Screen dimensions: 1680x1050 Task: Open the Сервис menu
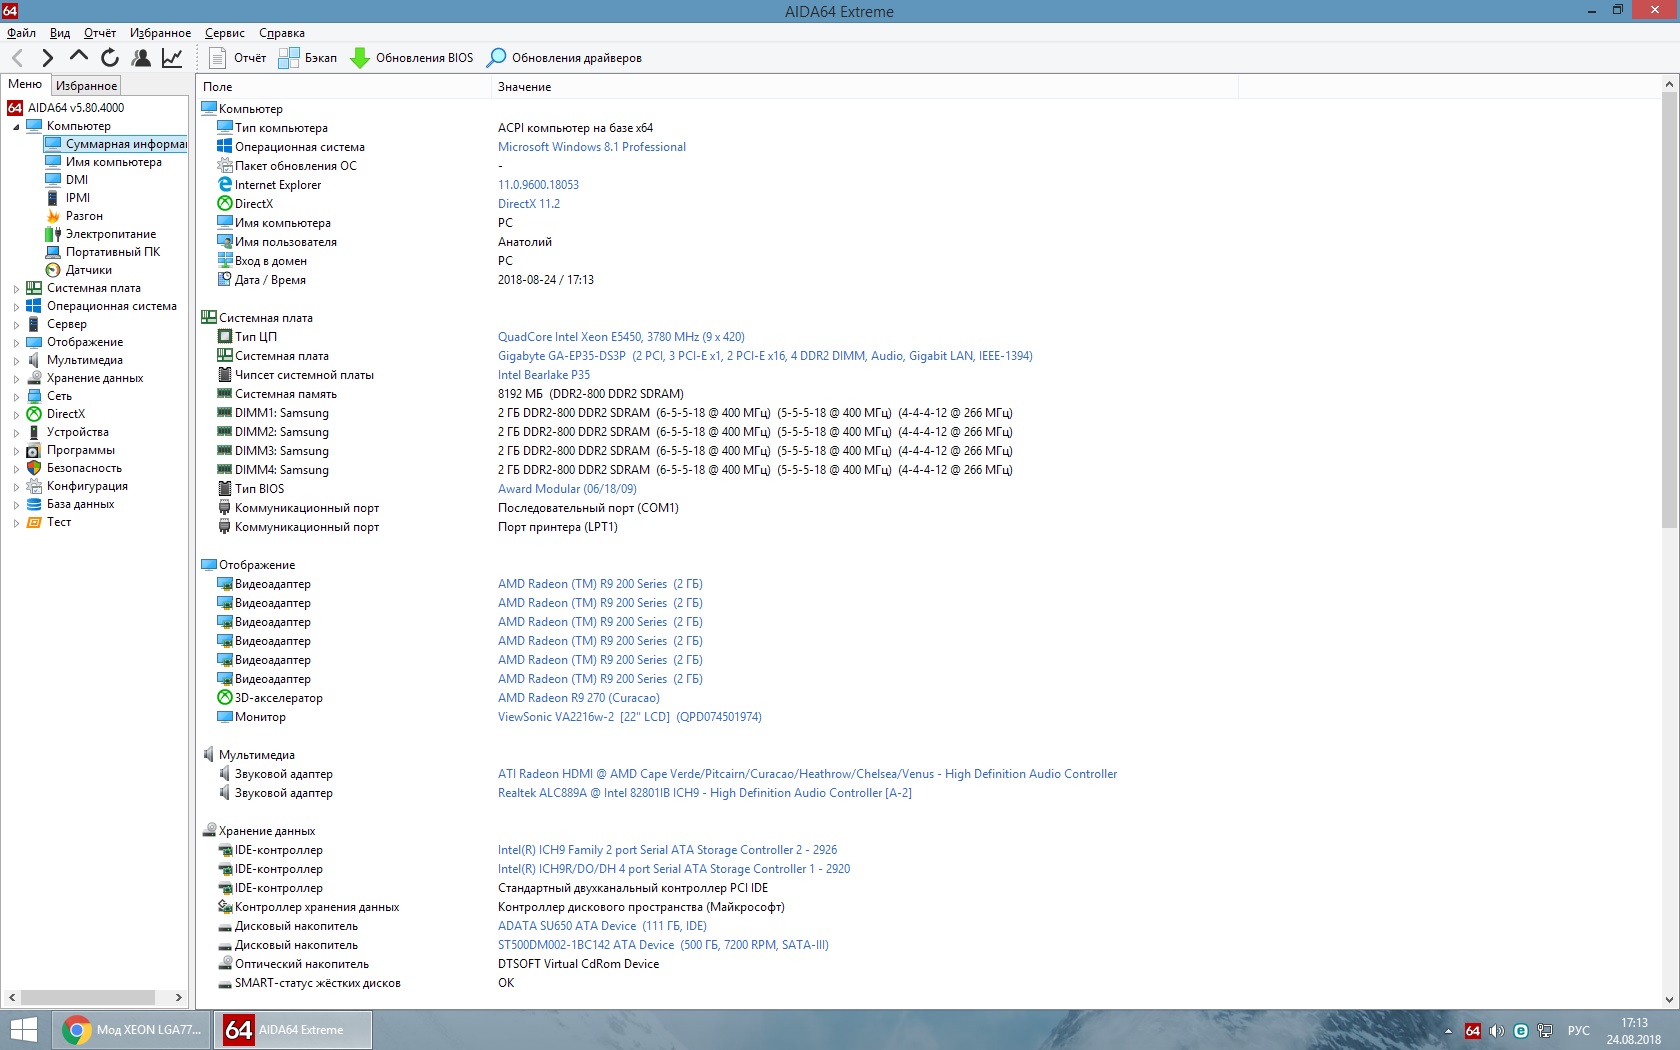[225, 33]
